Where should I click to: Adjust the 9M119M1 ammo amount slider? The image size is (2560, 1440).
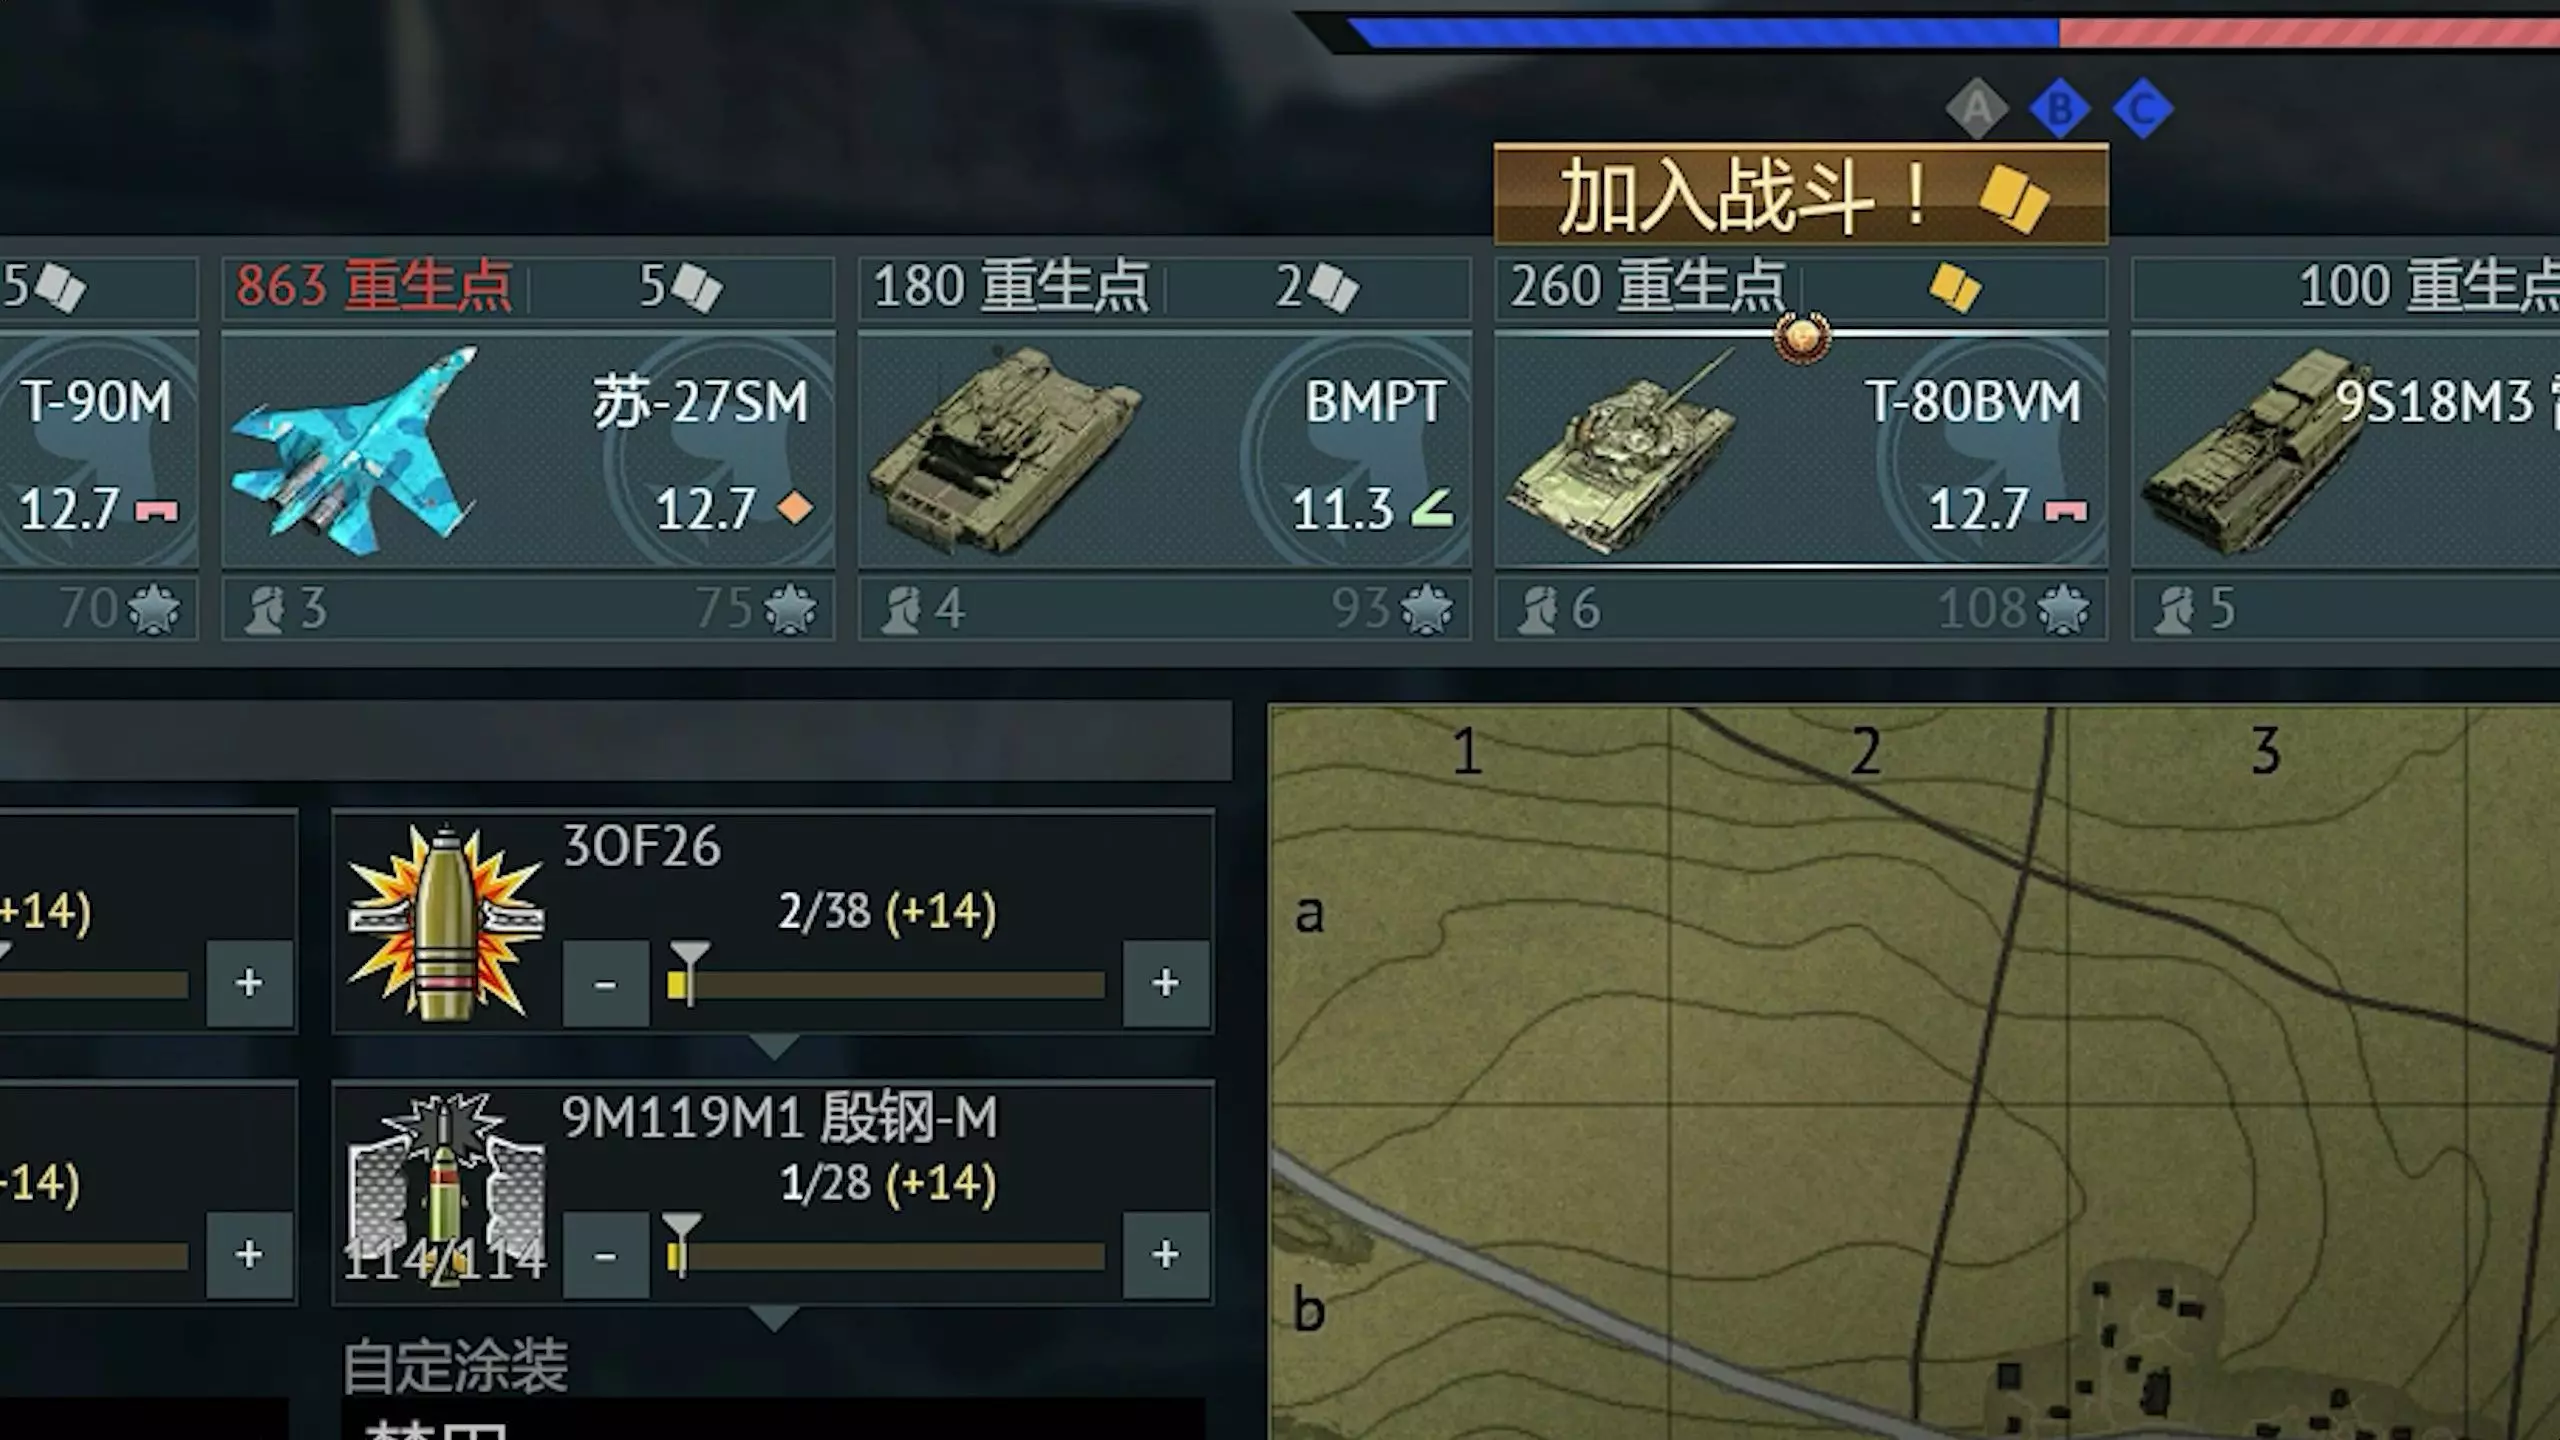pyautogui.click(x=886, y=1257)
